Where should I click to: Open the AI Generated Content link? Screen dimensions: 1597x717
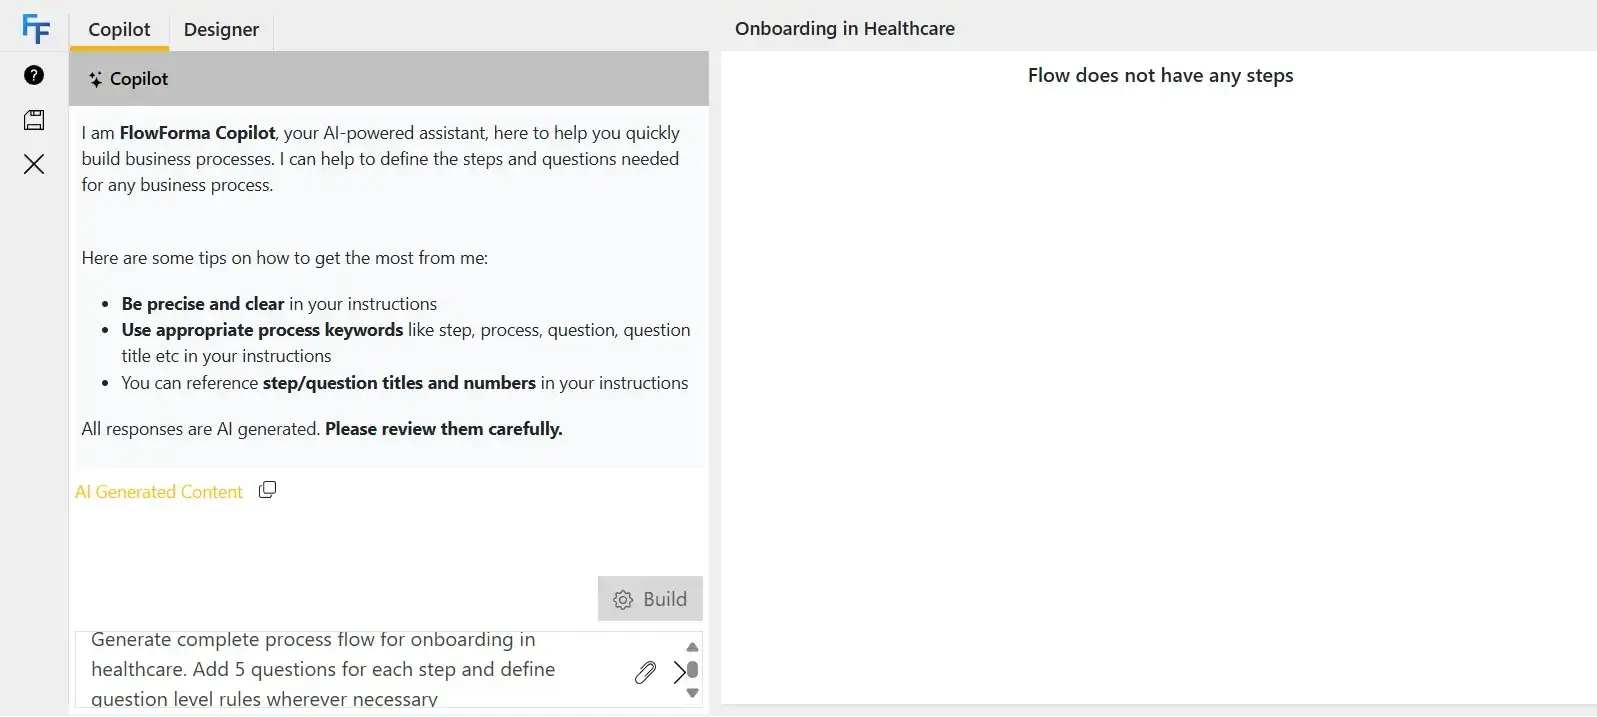click(158, 491)
